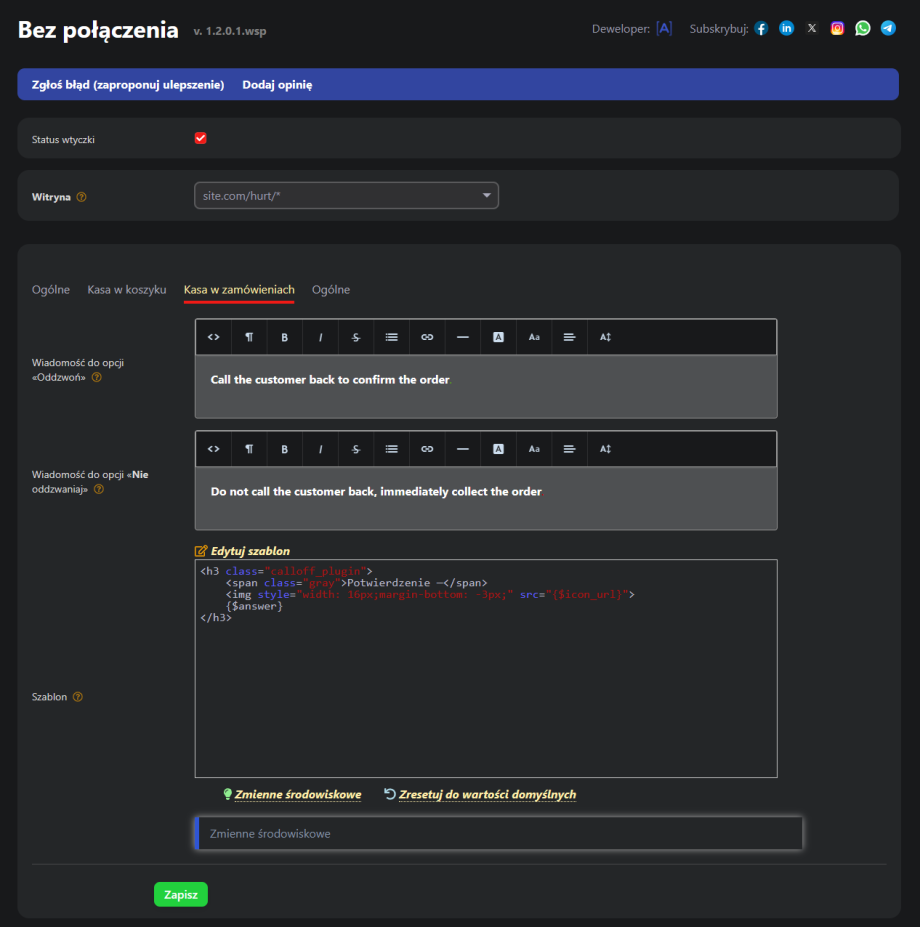920x927 pixels.
Task: Click help icon beside Szablon label
Action: pos(78,697)
